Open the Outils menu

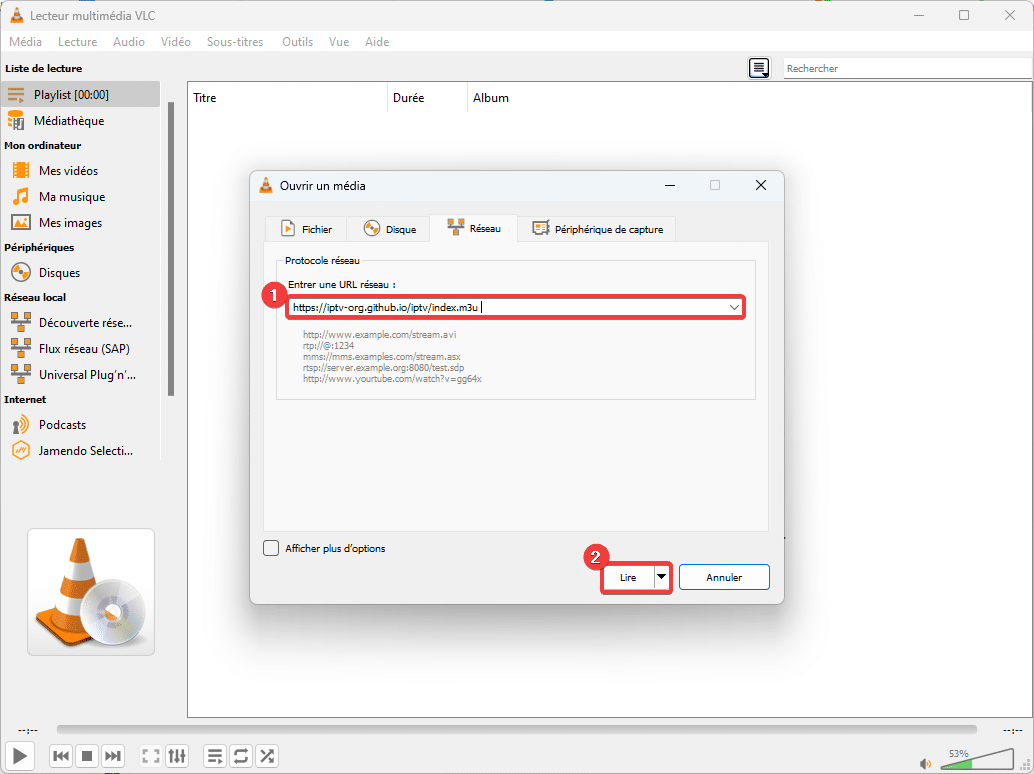click(297, 41)
